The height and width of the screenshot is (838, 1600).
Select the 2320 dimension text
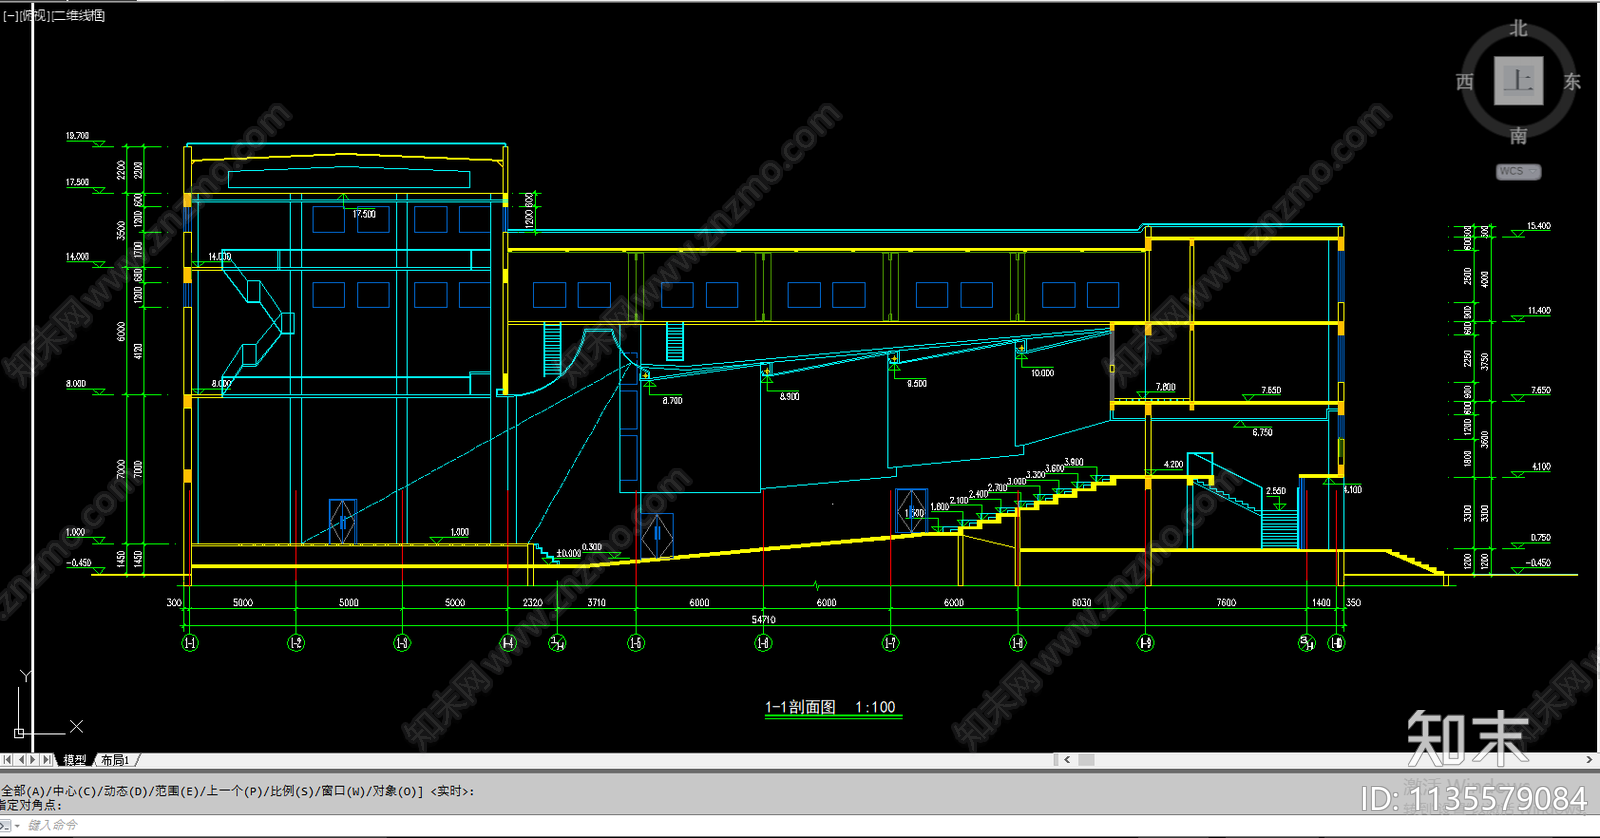pyautogui.click(x=532, y=603)
